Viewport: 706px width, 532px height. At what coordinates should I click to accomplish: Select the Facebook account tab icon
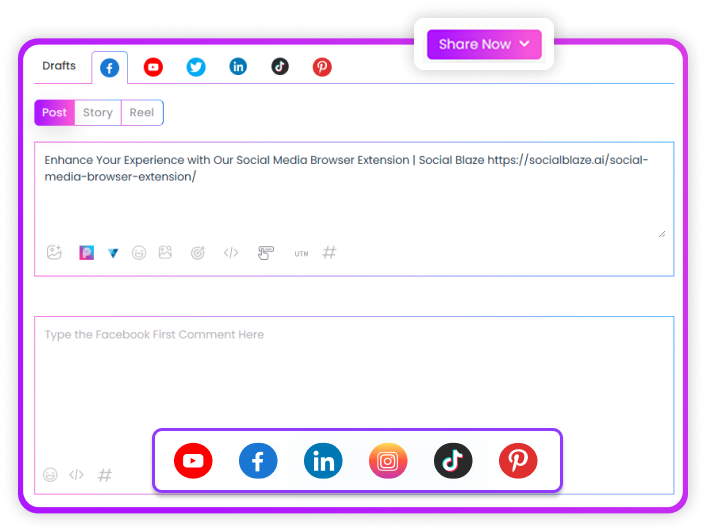[x=109, y=68]
